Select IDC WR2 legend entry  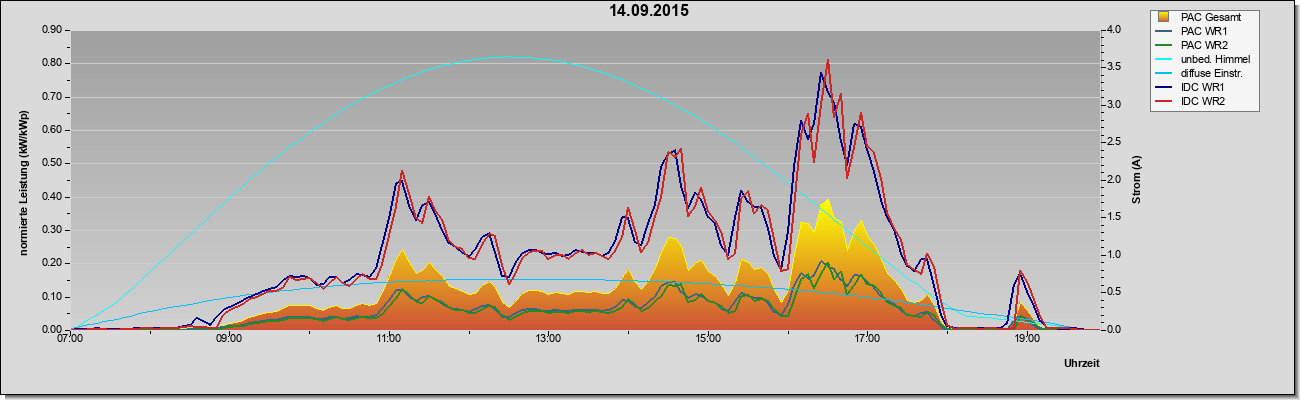pos(1203,101)
